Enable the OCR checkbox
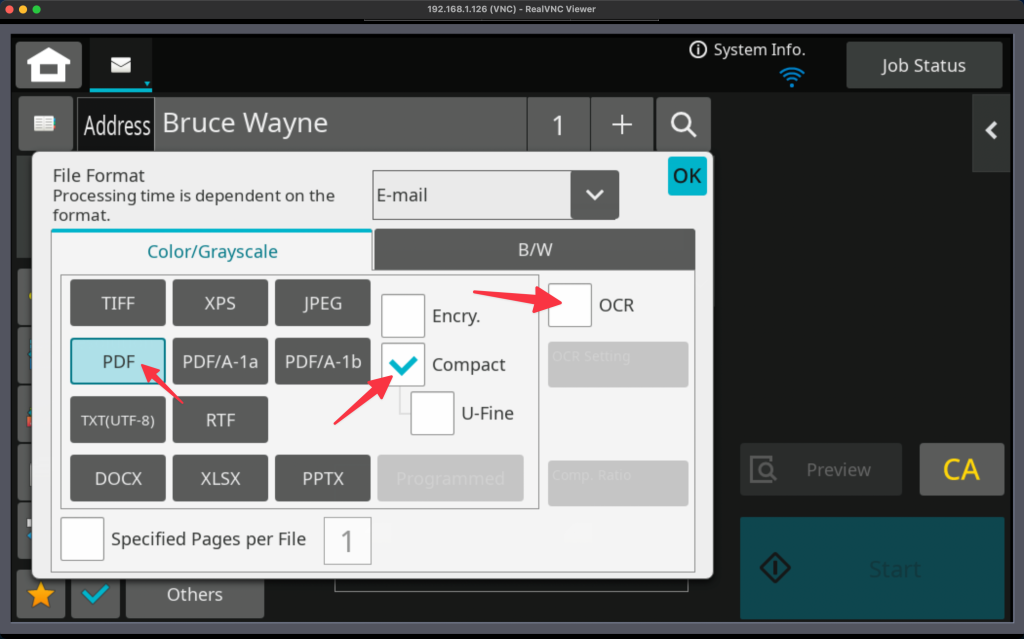This screenshot has width=1024, height=639. click(570, 305)
